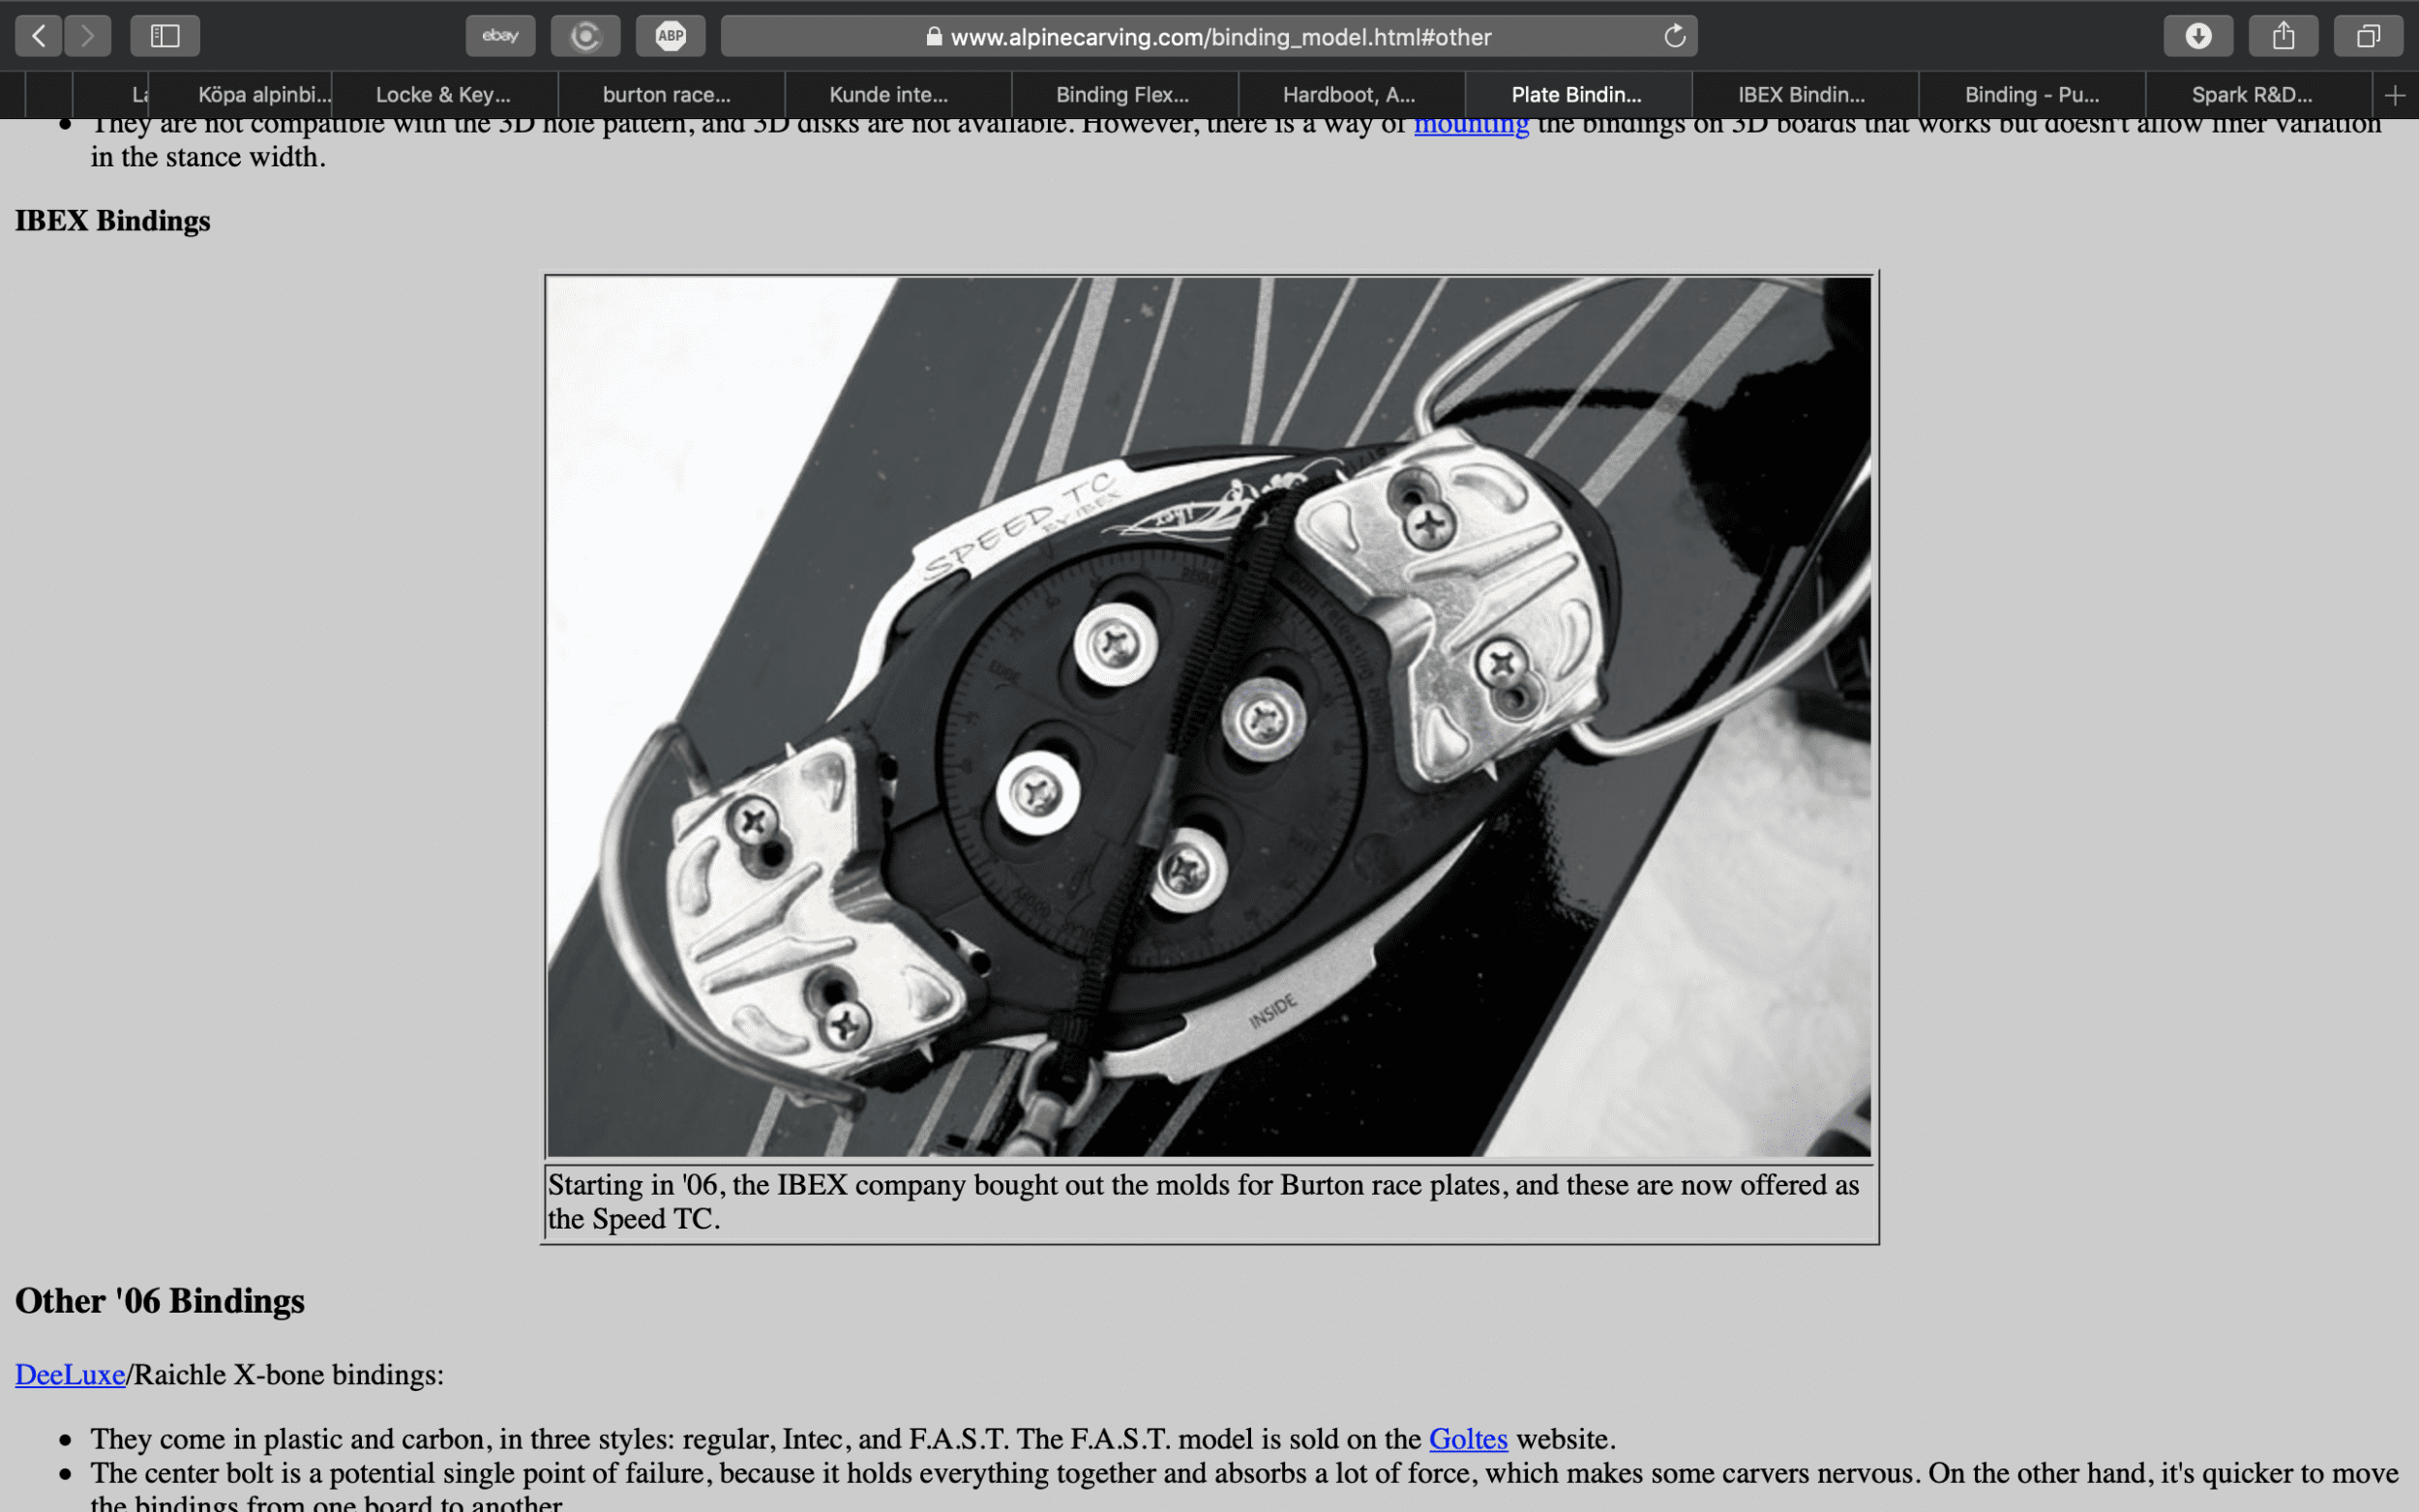Viewport: 2419px width, 1512px height.
Task: Open the downloads arrow icon
Action: [2197, 37]
